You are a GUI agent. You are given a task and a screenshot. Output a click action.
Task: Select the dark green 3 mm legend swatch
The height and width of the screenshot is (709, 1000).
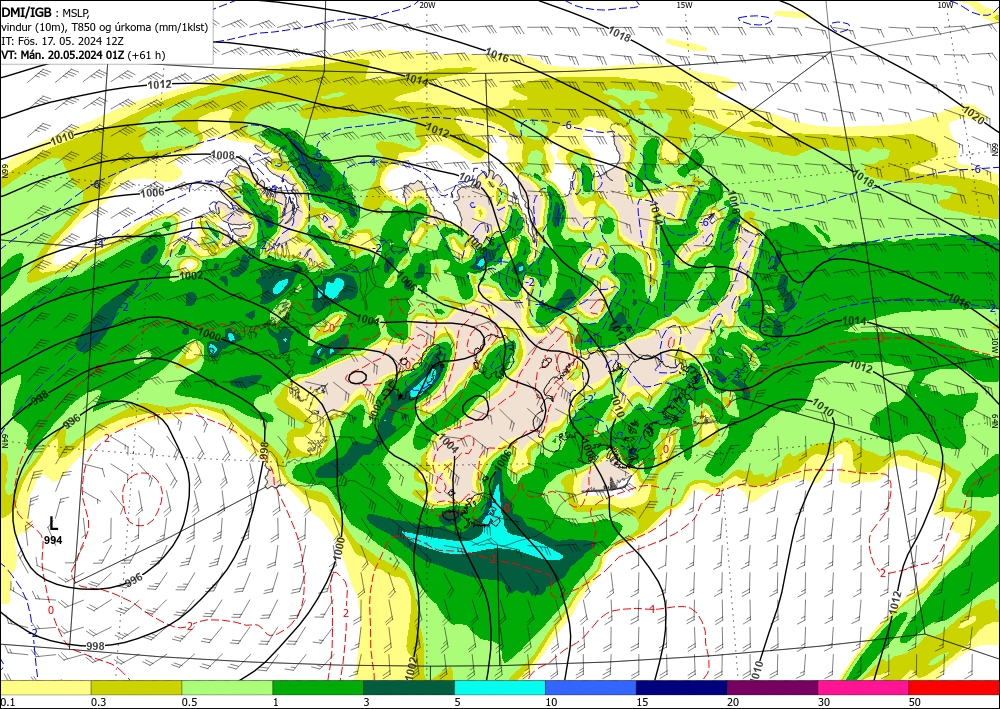pyautogui.click(x=409, y=687)
